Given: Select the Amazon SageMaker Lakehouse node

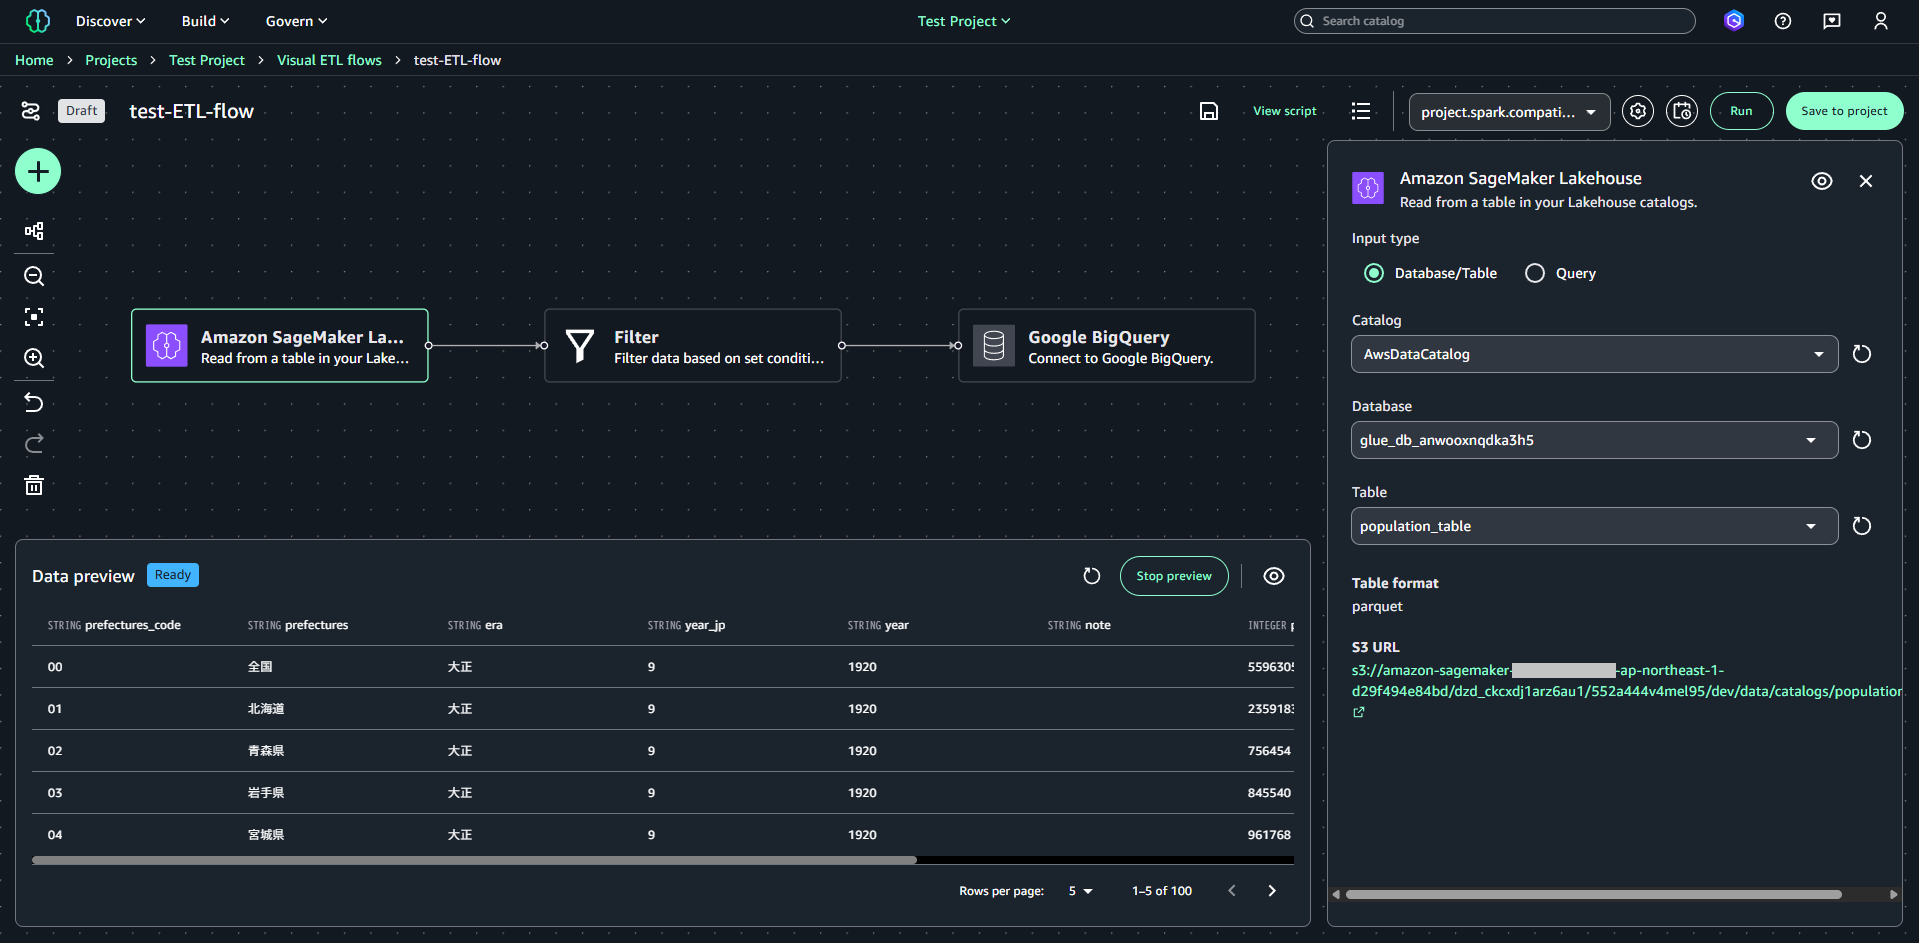Looking at the screenshot, I should [280, 346].
